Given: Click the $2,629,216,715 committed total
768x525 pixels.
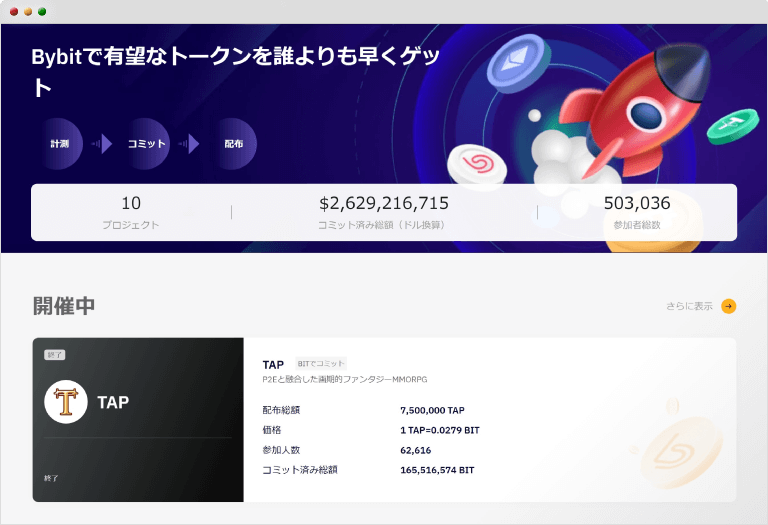Looking at the screenshot, I should point(384,203).
